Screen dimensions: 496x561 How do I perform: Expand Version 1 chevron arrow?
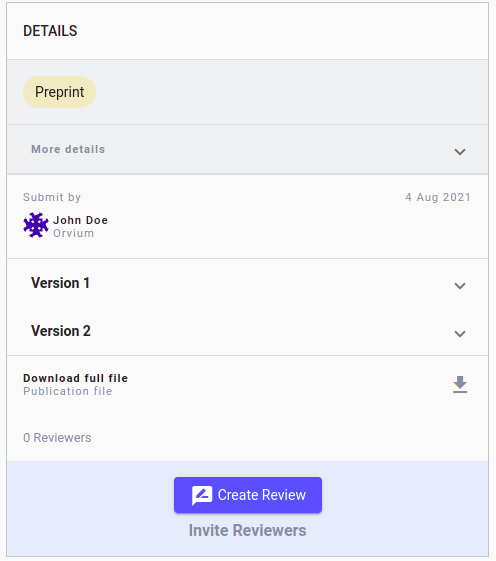[460, 286]
